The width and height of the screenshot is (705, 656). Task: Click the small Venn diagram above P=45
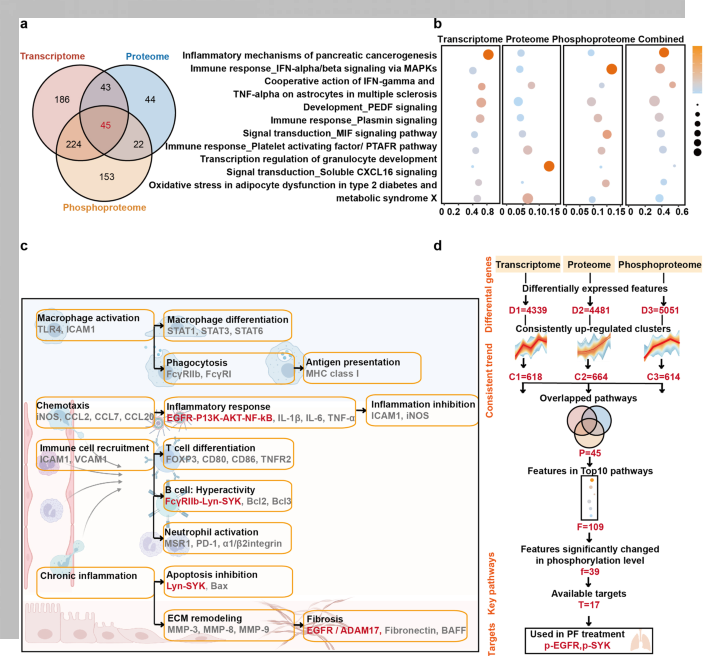click(x=589, y=427)
